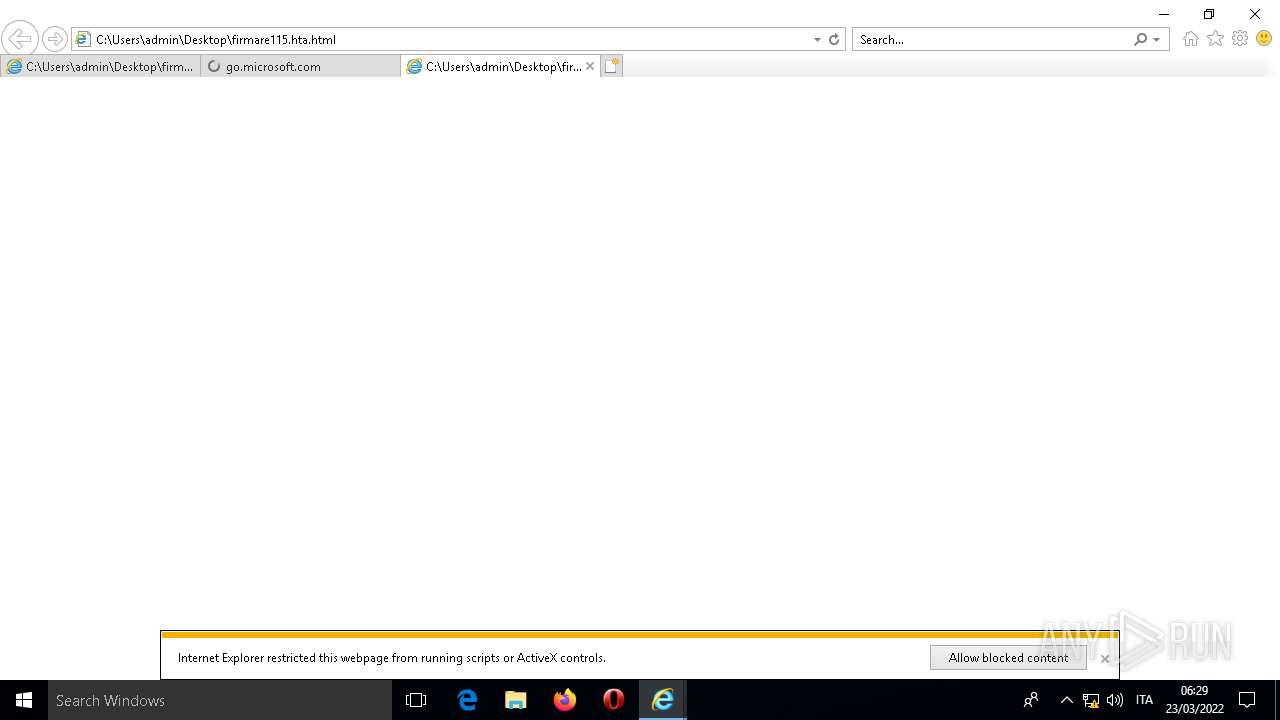The width and height of the screenshot is (1280, 720).
Task: Open the Action Center notifications icon
Action: pos(1247,700)
